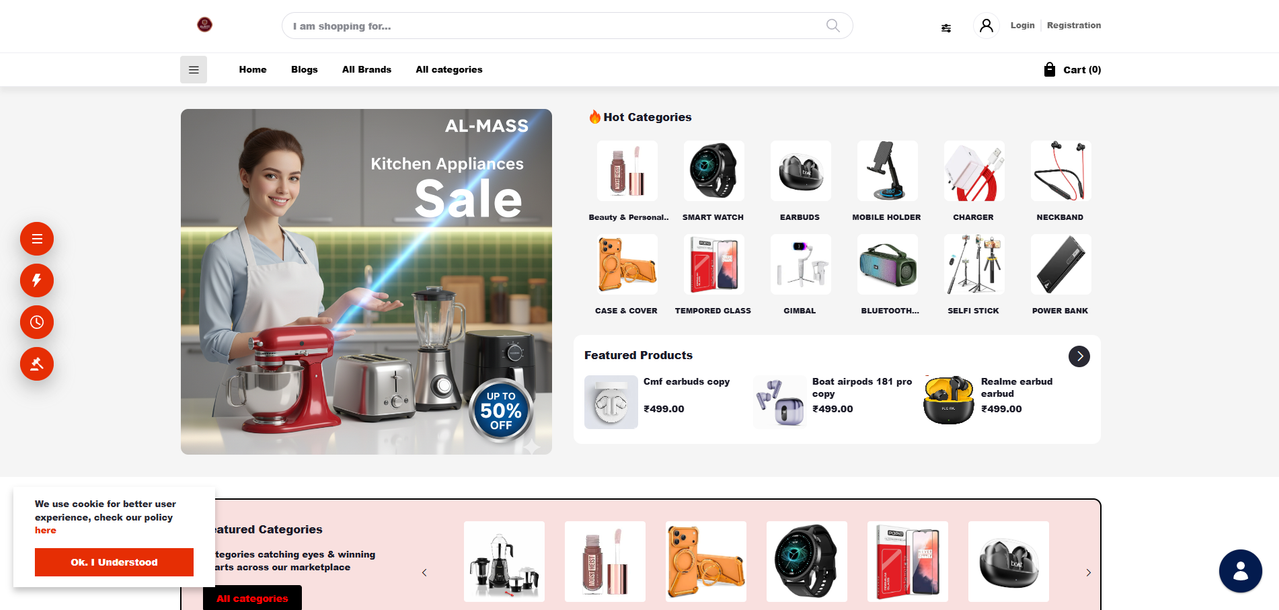The image size is (1279, 610).
Task: Show next Featured Products with arrow
Action: (x=1079, y=356)
